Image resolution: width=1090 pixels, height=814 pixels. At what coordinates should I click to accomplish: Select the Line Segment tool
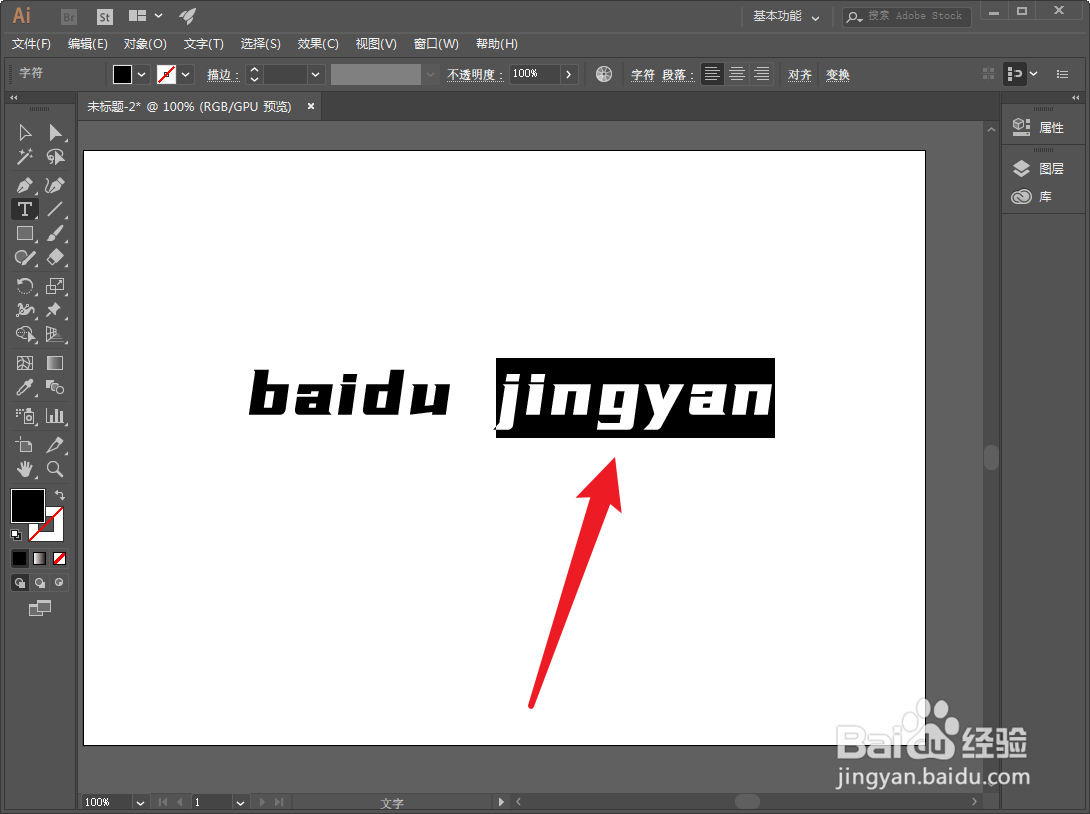coord(55,209)
